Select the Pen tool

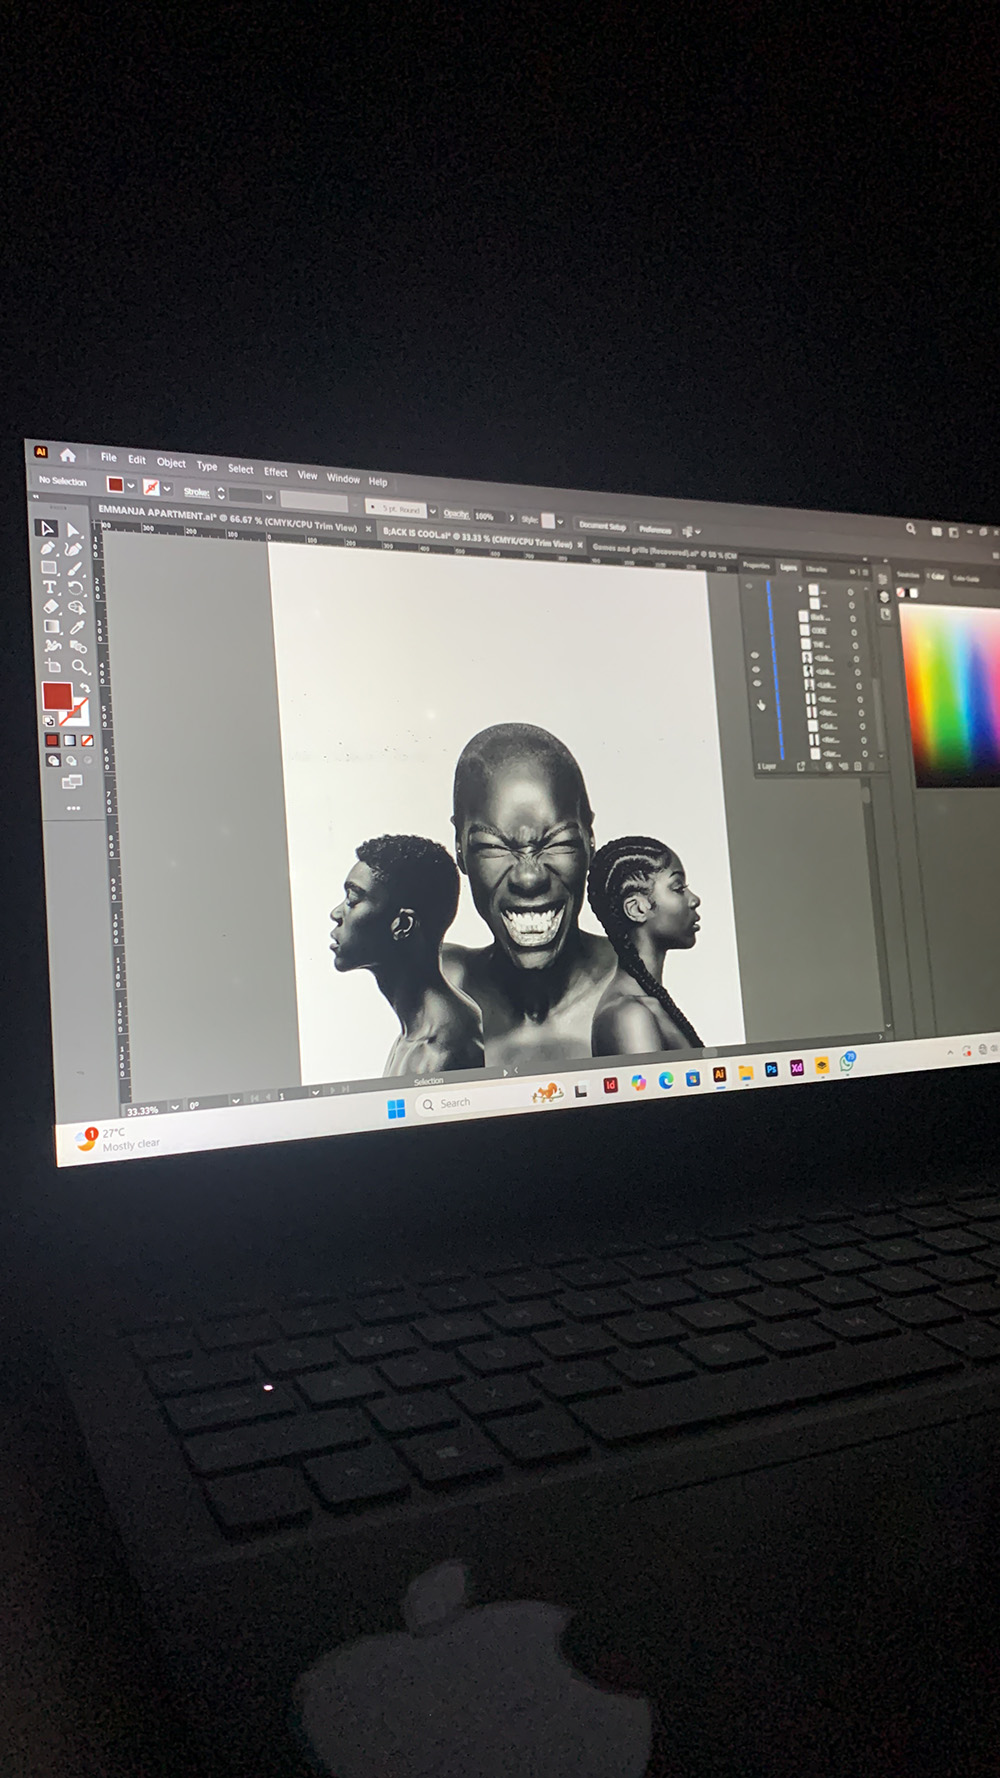(x=48, y=548)
